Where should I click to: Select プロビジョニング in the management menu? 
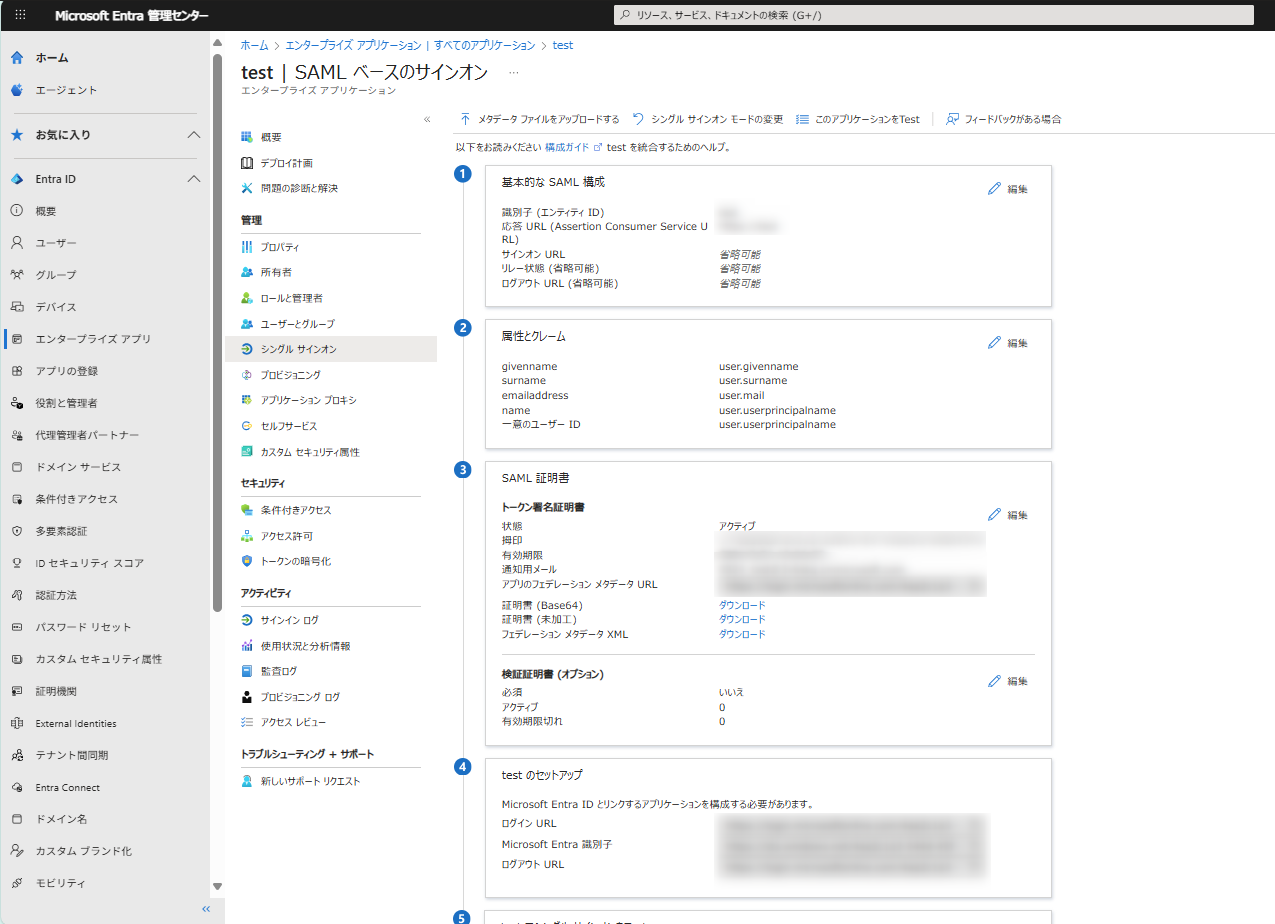(290, 375)
